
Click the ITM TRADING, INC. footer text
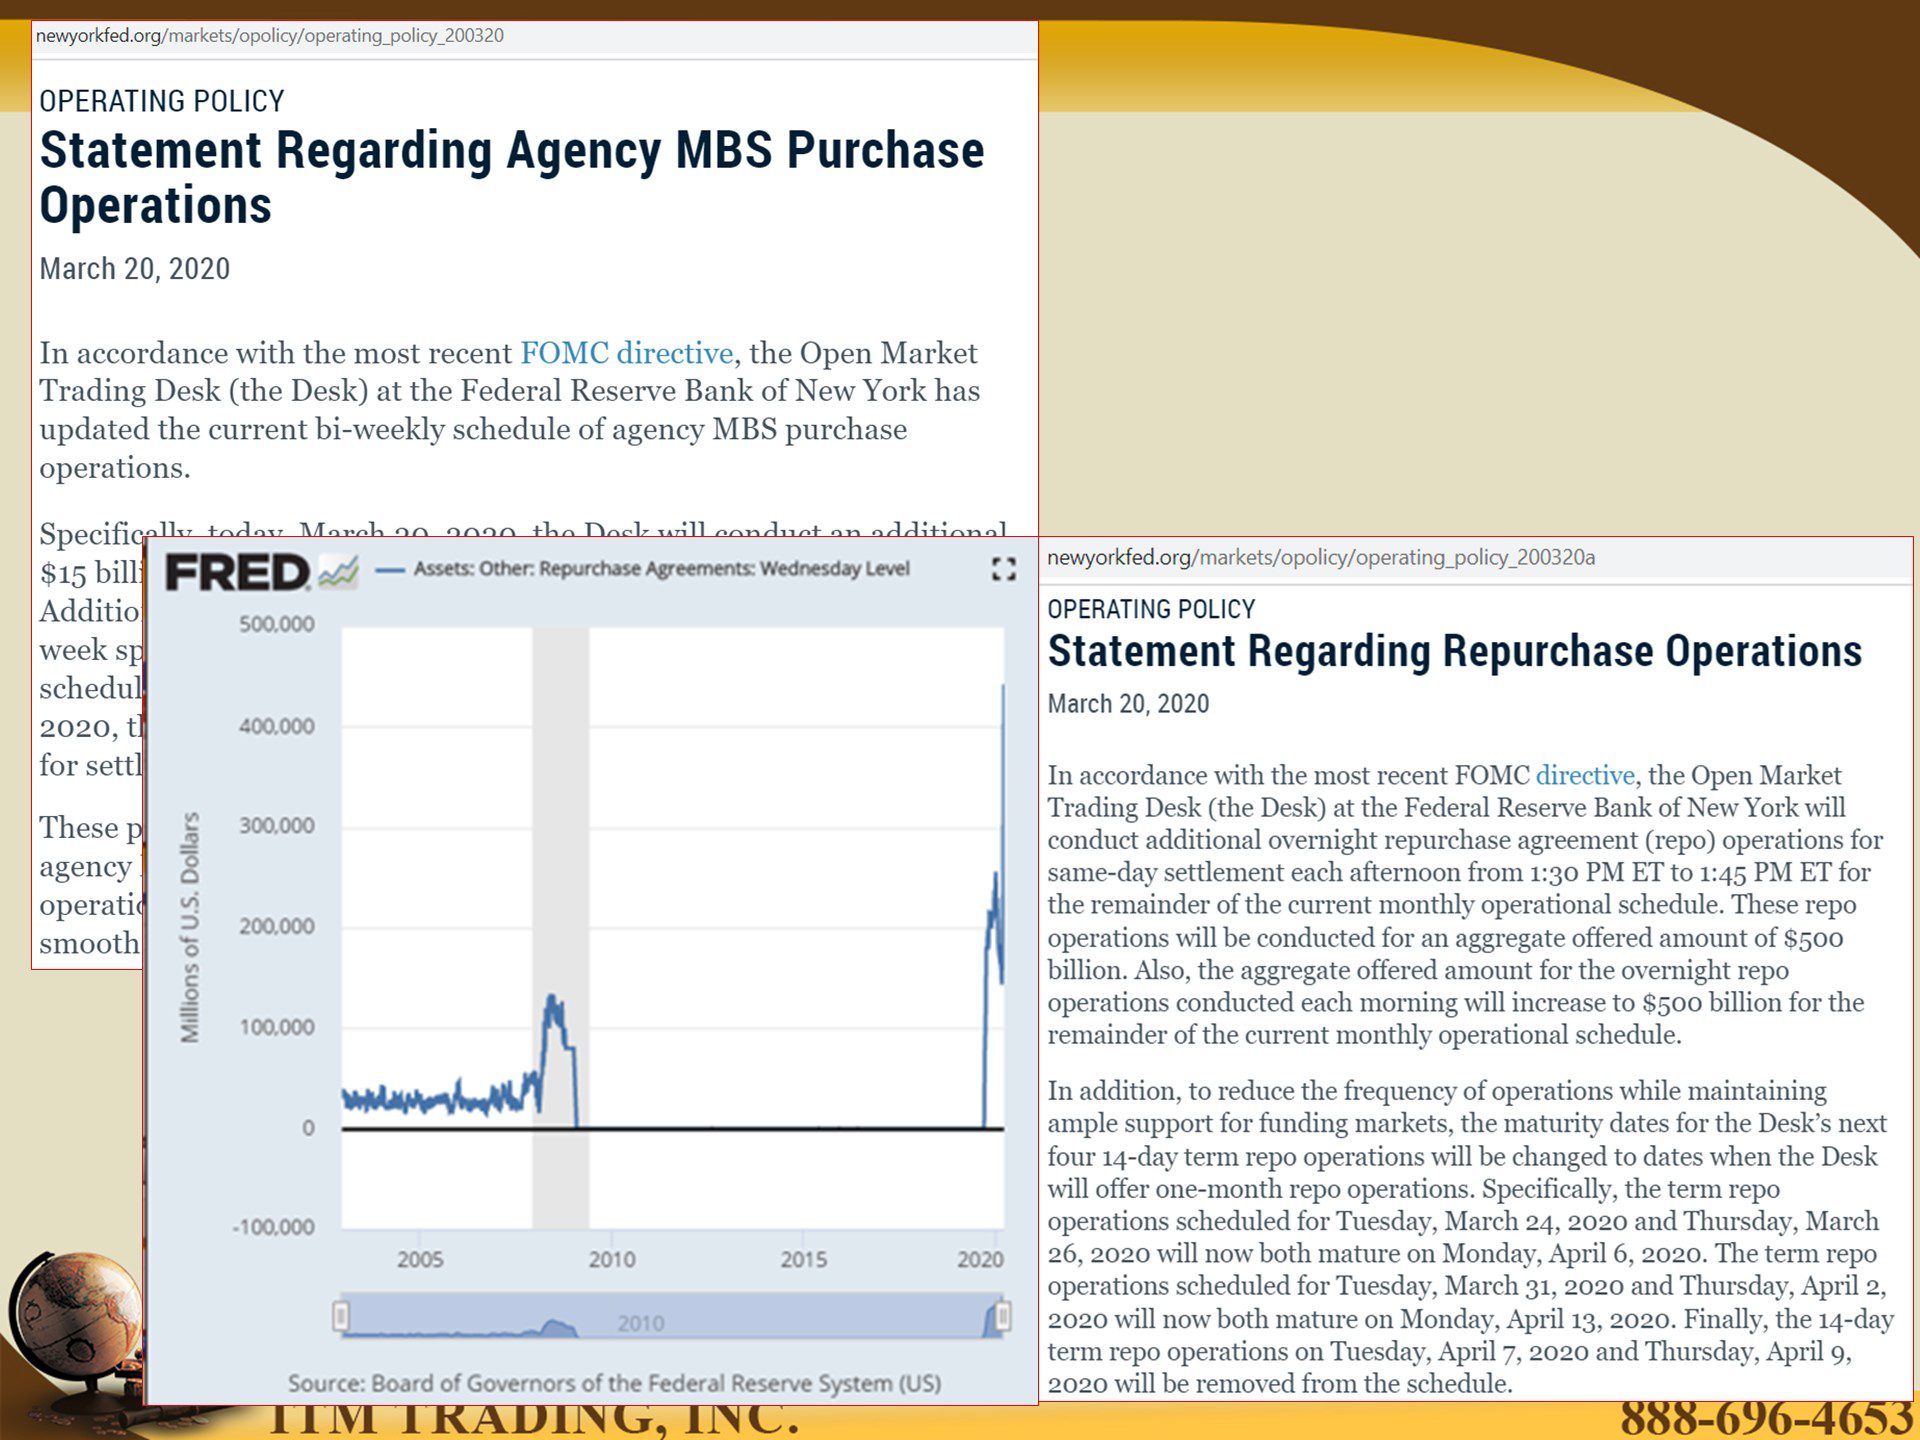(x=534, y=1420)
